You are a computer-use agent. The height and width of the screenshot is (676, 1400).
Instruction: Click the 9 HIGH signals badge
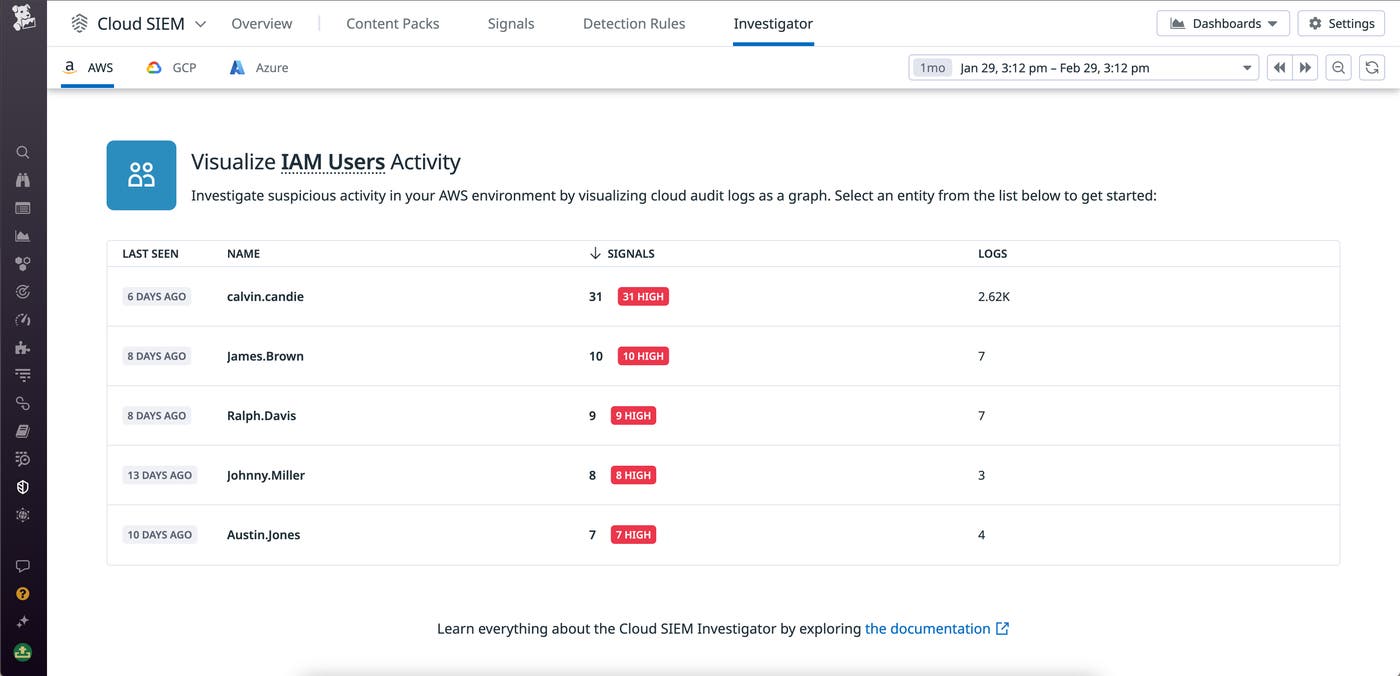633,416
